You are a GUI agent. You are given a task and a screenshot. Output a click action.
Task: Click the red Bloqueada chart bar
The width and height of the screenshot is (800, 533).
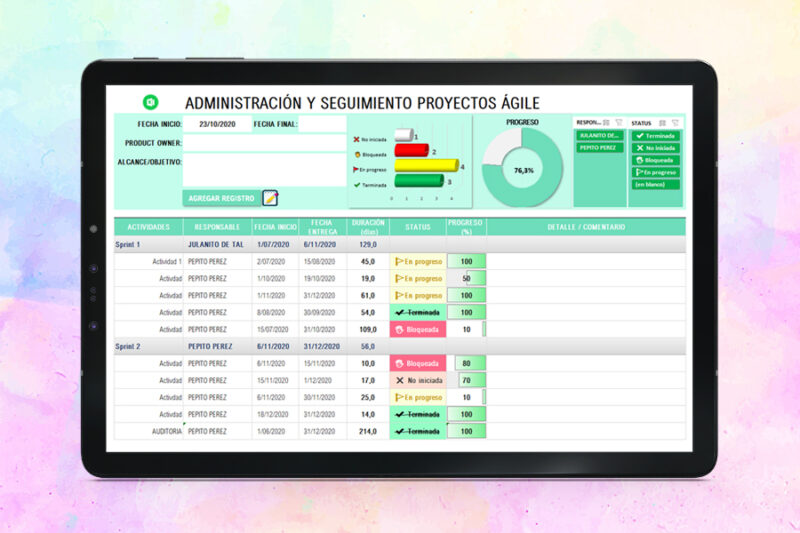(x=412, y=150)
